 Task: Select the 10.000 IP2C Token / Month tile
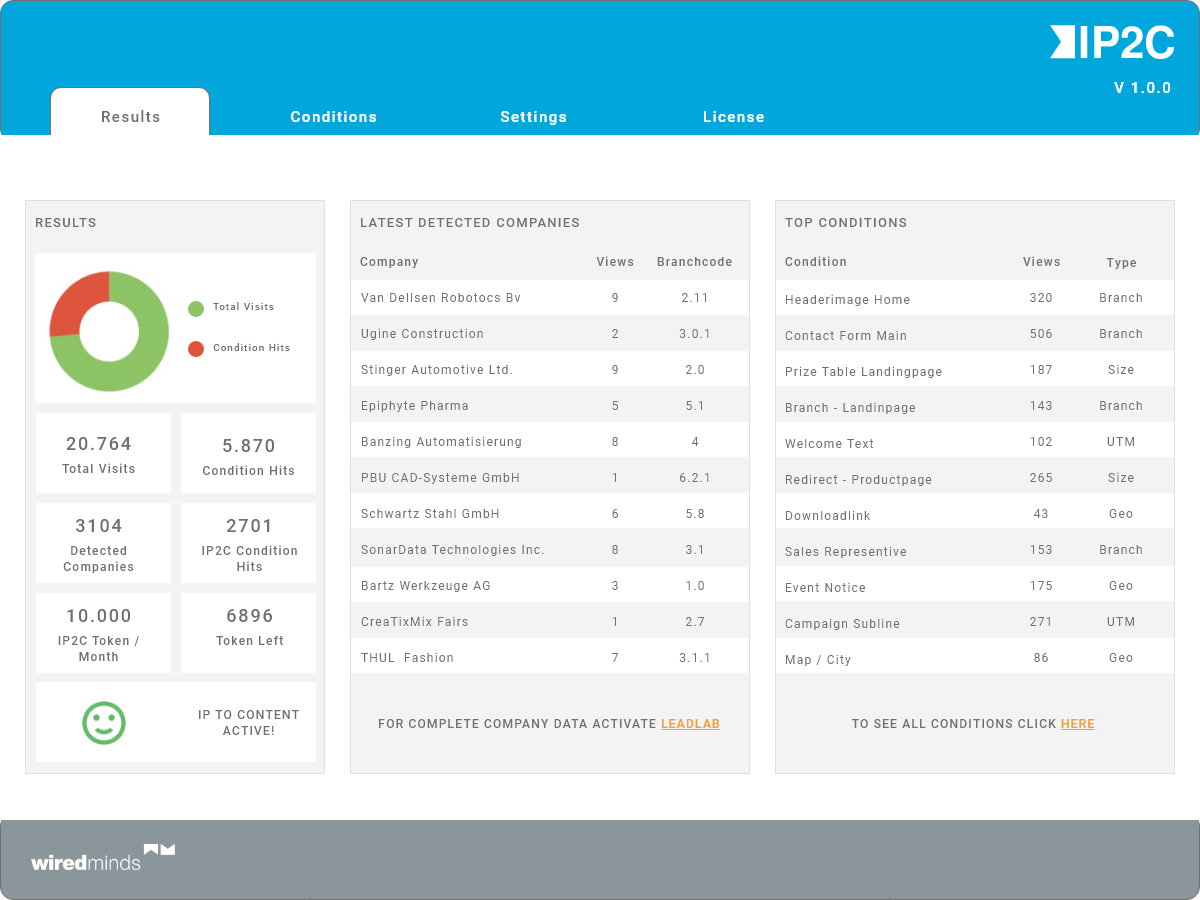pos(104,633)
